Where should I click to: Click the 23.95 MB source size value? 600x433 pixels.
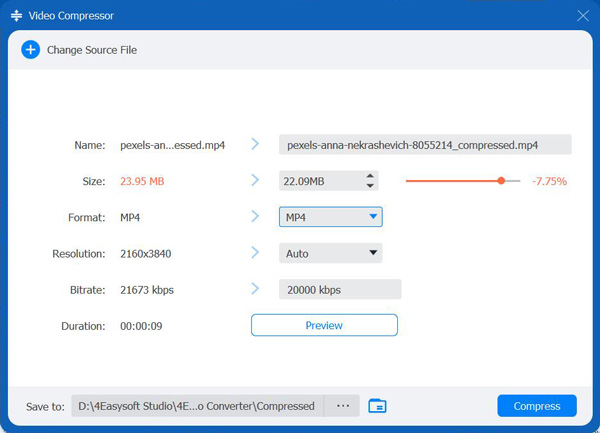(142, 181)
